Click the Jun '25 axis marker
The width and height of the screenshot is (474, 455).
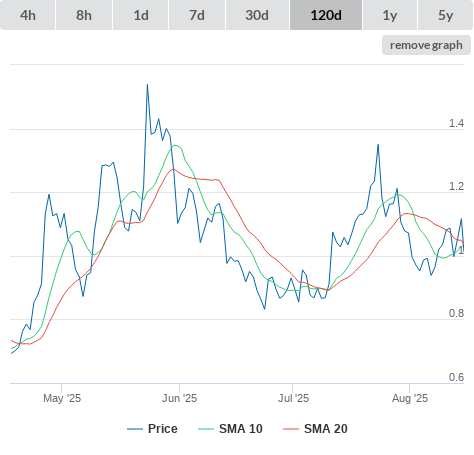(179, 398)
